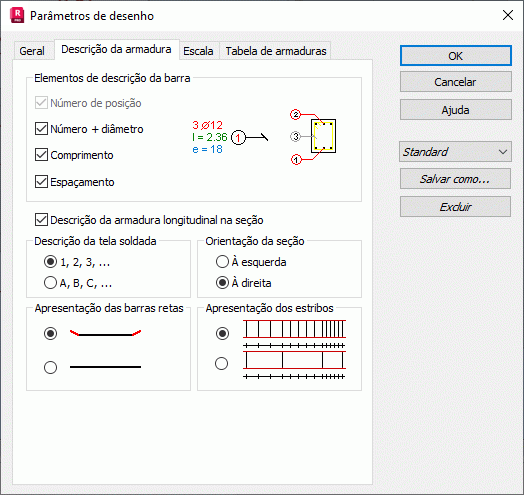Click the dense stirrups presentation diagram
Viewport: 524px width, 495px height.
(294, 334)
